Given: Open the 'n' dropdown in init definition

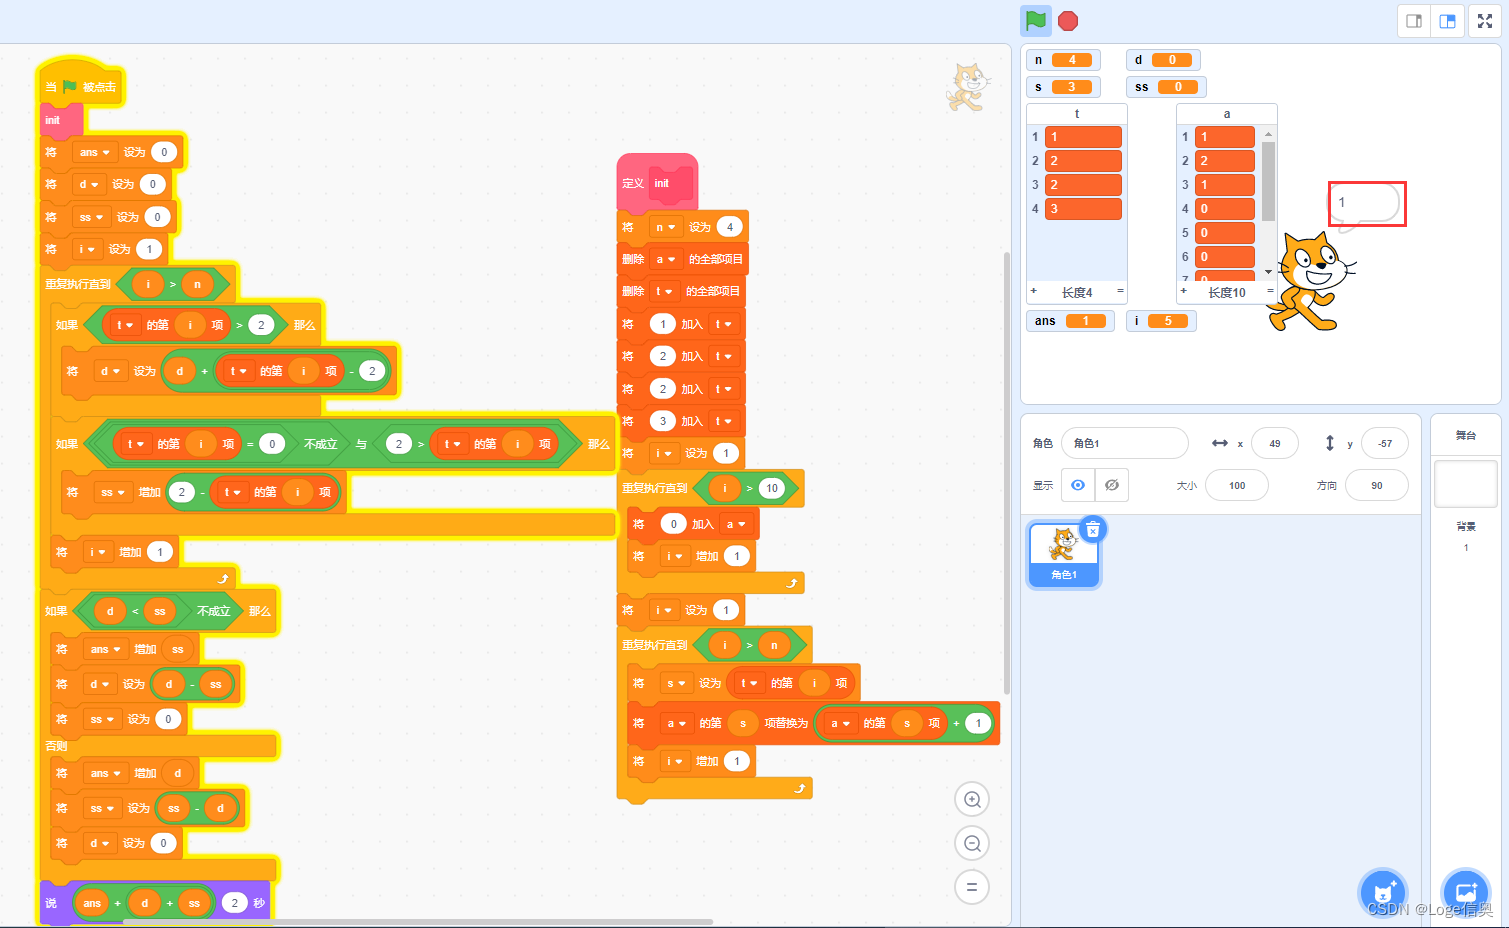Looking at the screenshot, I should coord(665,227).
